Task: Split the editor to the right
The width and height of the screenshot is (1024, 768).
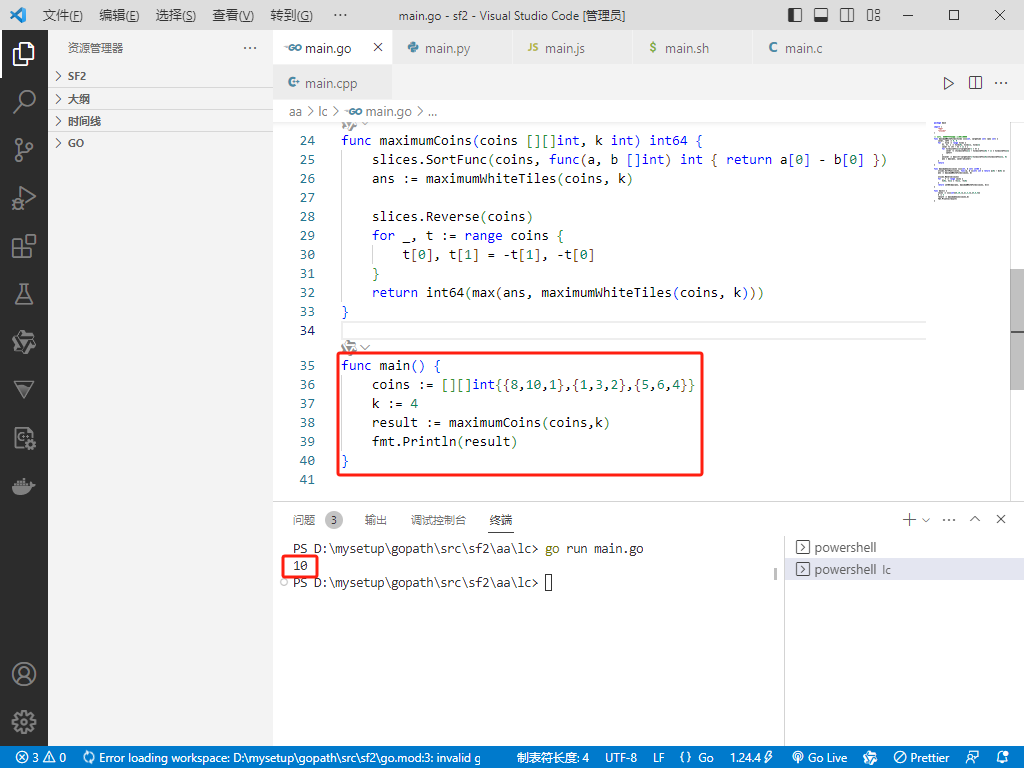Action: [x=975, y=83]
